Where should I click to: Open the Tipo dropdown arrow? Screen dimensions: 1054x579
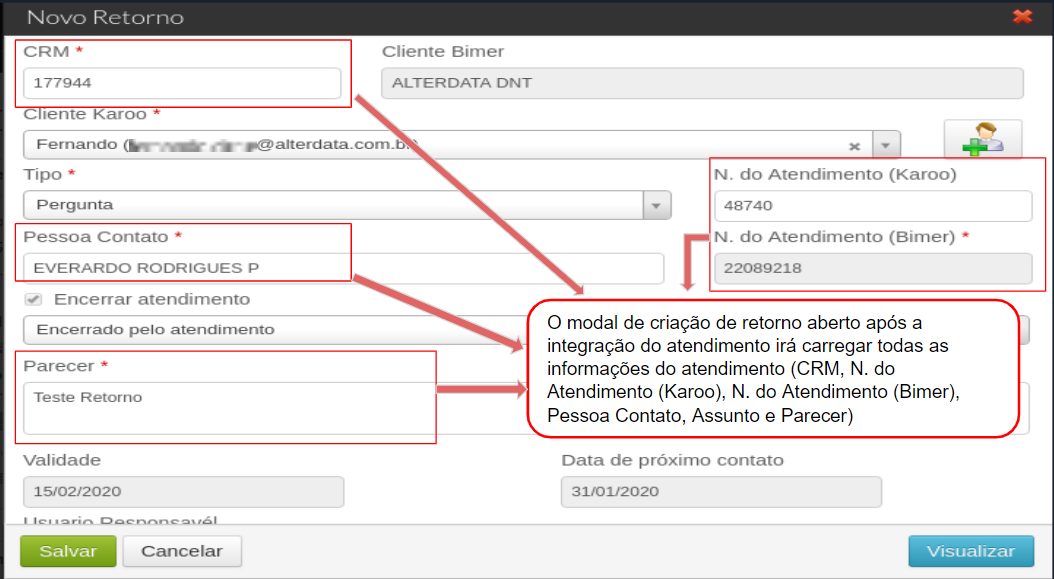657,205
